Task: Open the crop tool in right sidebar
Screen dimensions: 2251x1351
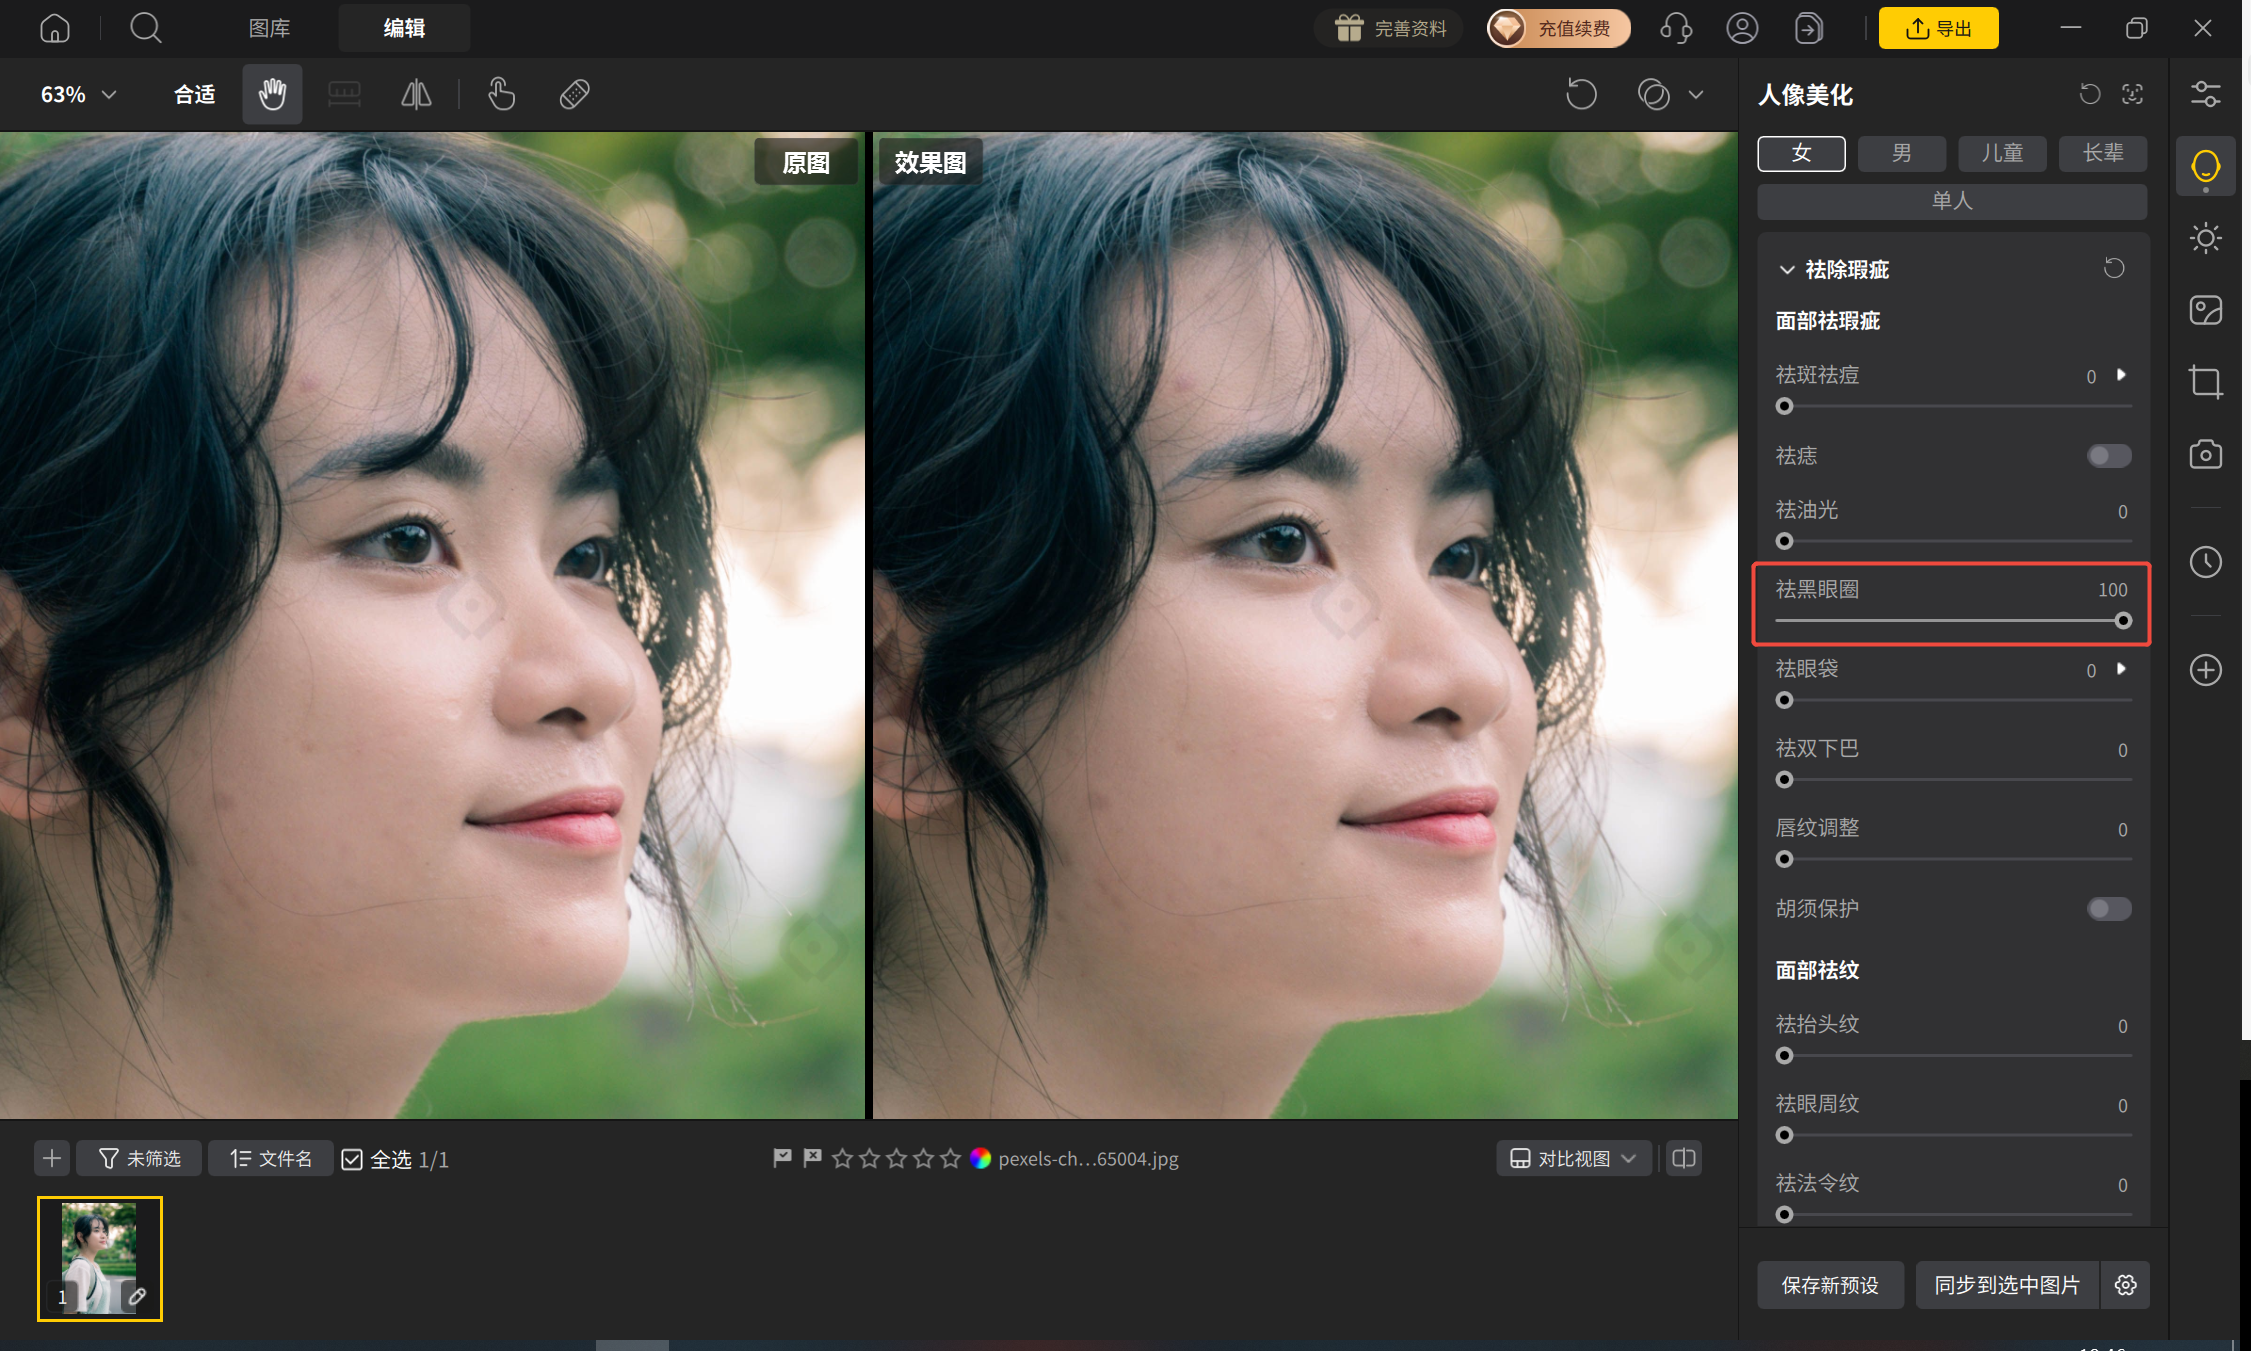Action: tap(2205, 382)
